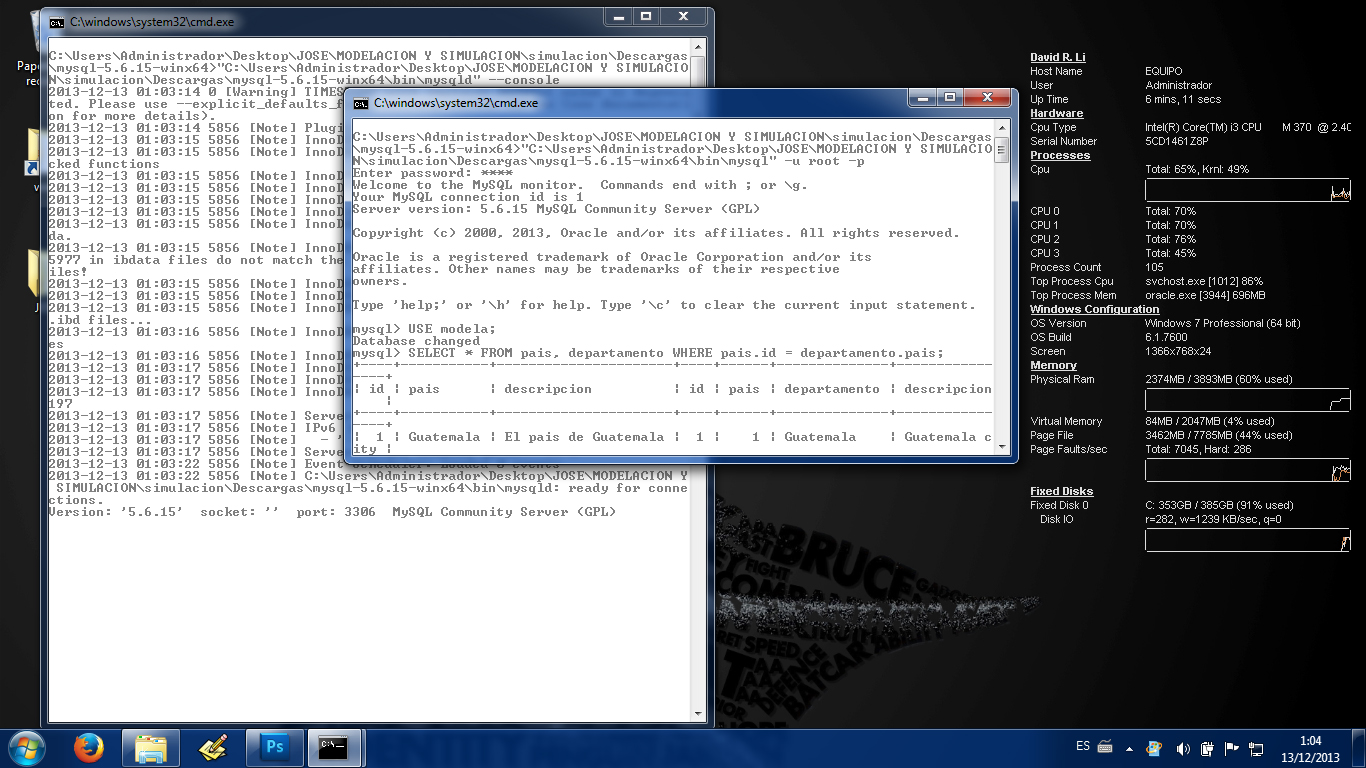1366x768 pixels.
Task: Open the clock showing 1:04 13/12/2013
Action: pos(1311,748)
